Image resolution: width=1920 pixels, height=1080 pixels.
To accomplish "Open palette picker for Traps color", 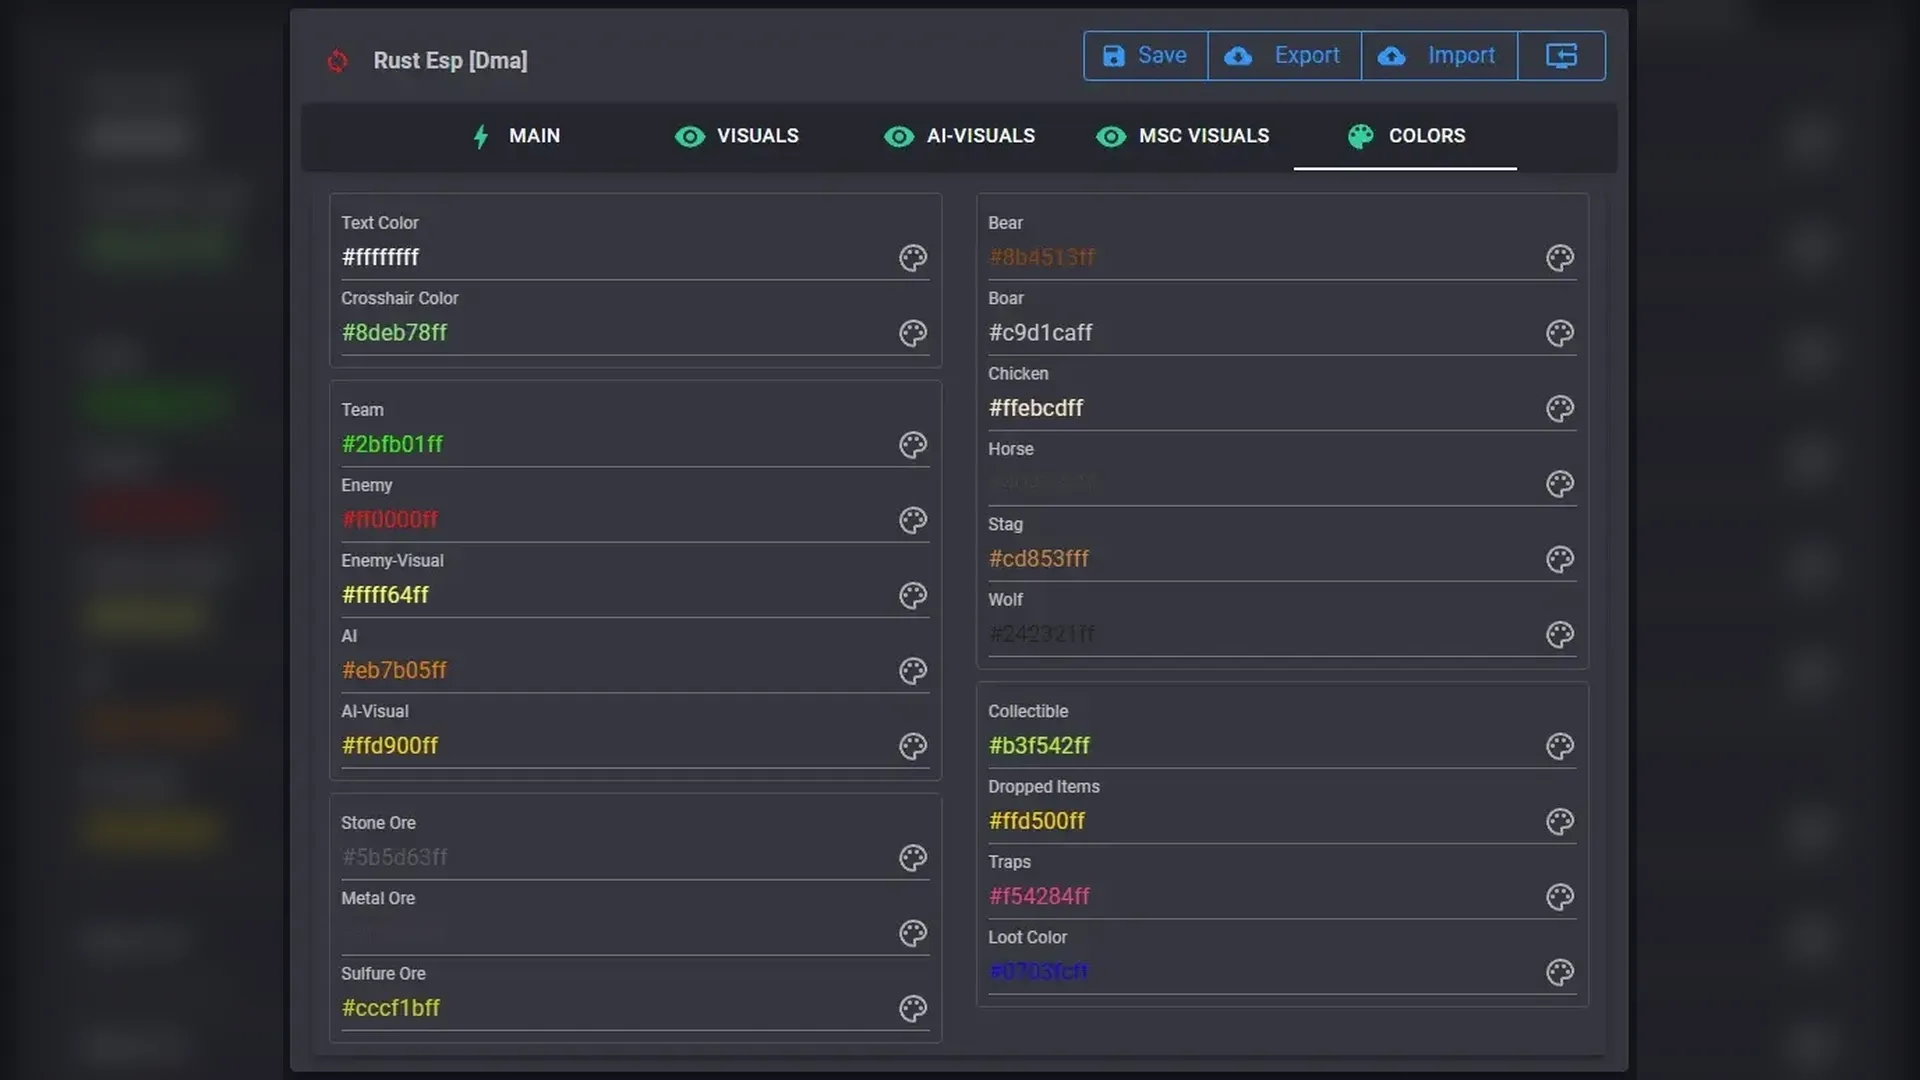I will (x=1559, y=897).
